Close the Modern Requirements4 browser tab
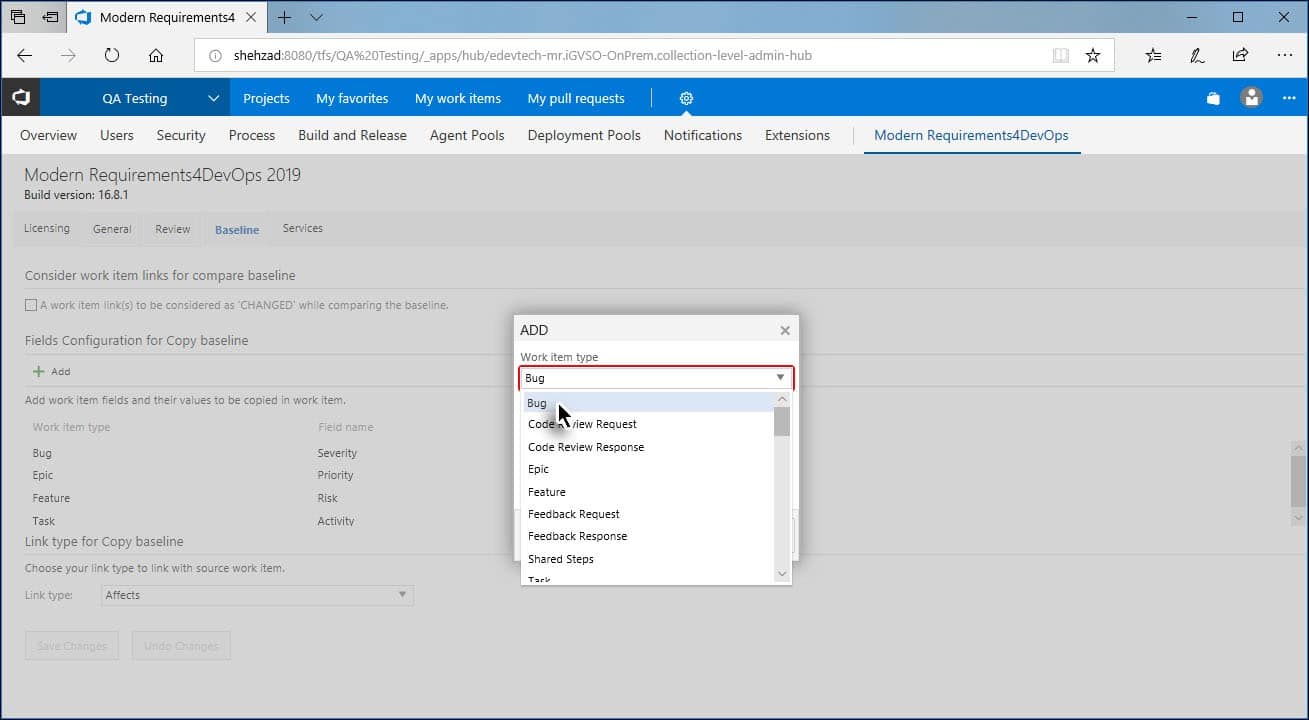The height and width of the screenshot is (720, 1309). 251,17
